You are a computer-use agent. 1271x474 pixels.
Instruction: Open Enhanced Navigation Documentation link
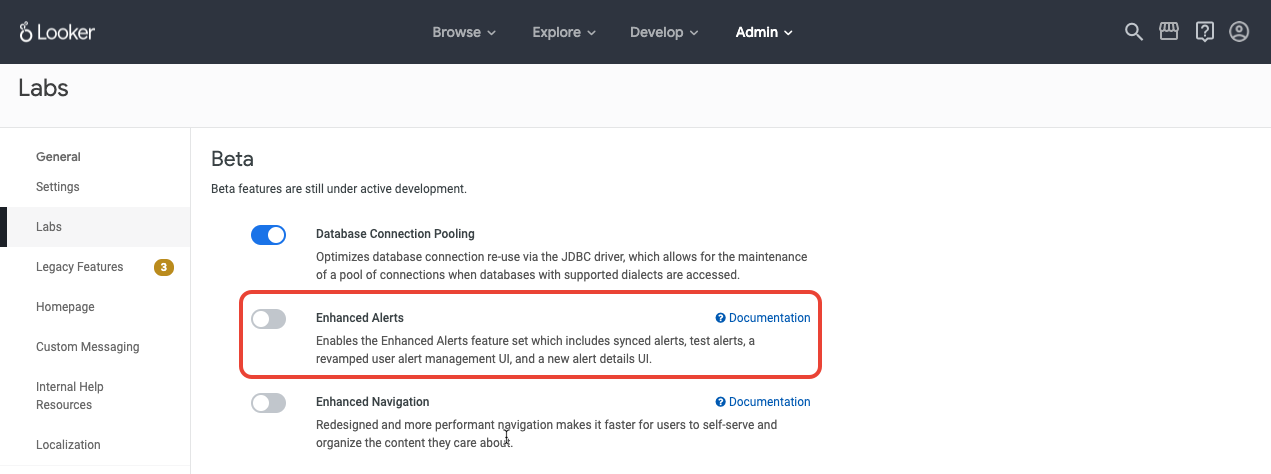pyautogui.click(x=769, y=402)
